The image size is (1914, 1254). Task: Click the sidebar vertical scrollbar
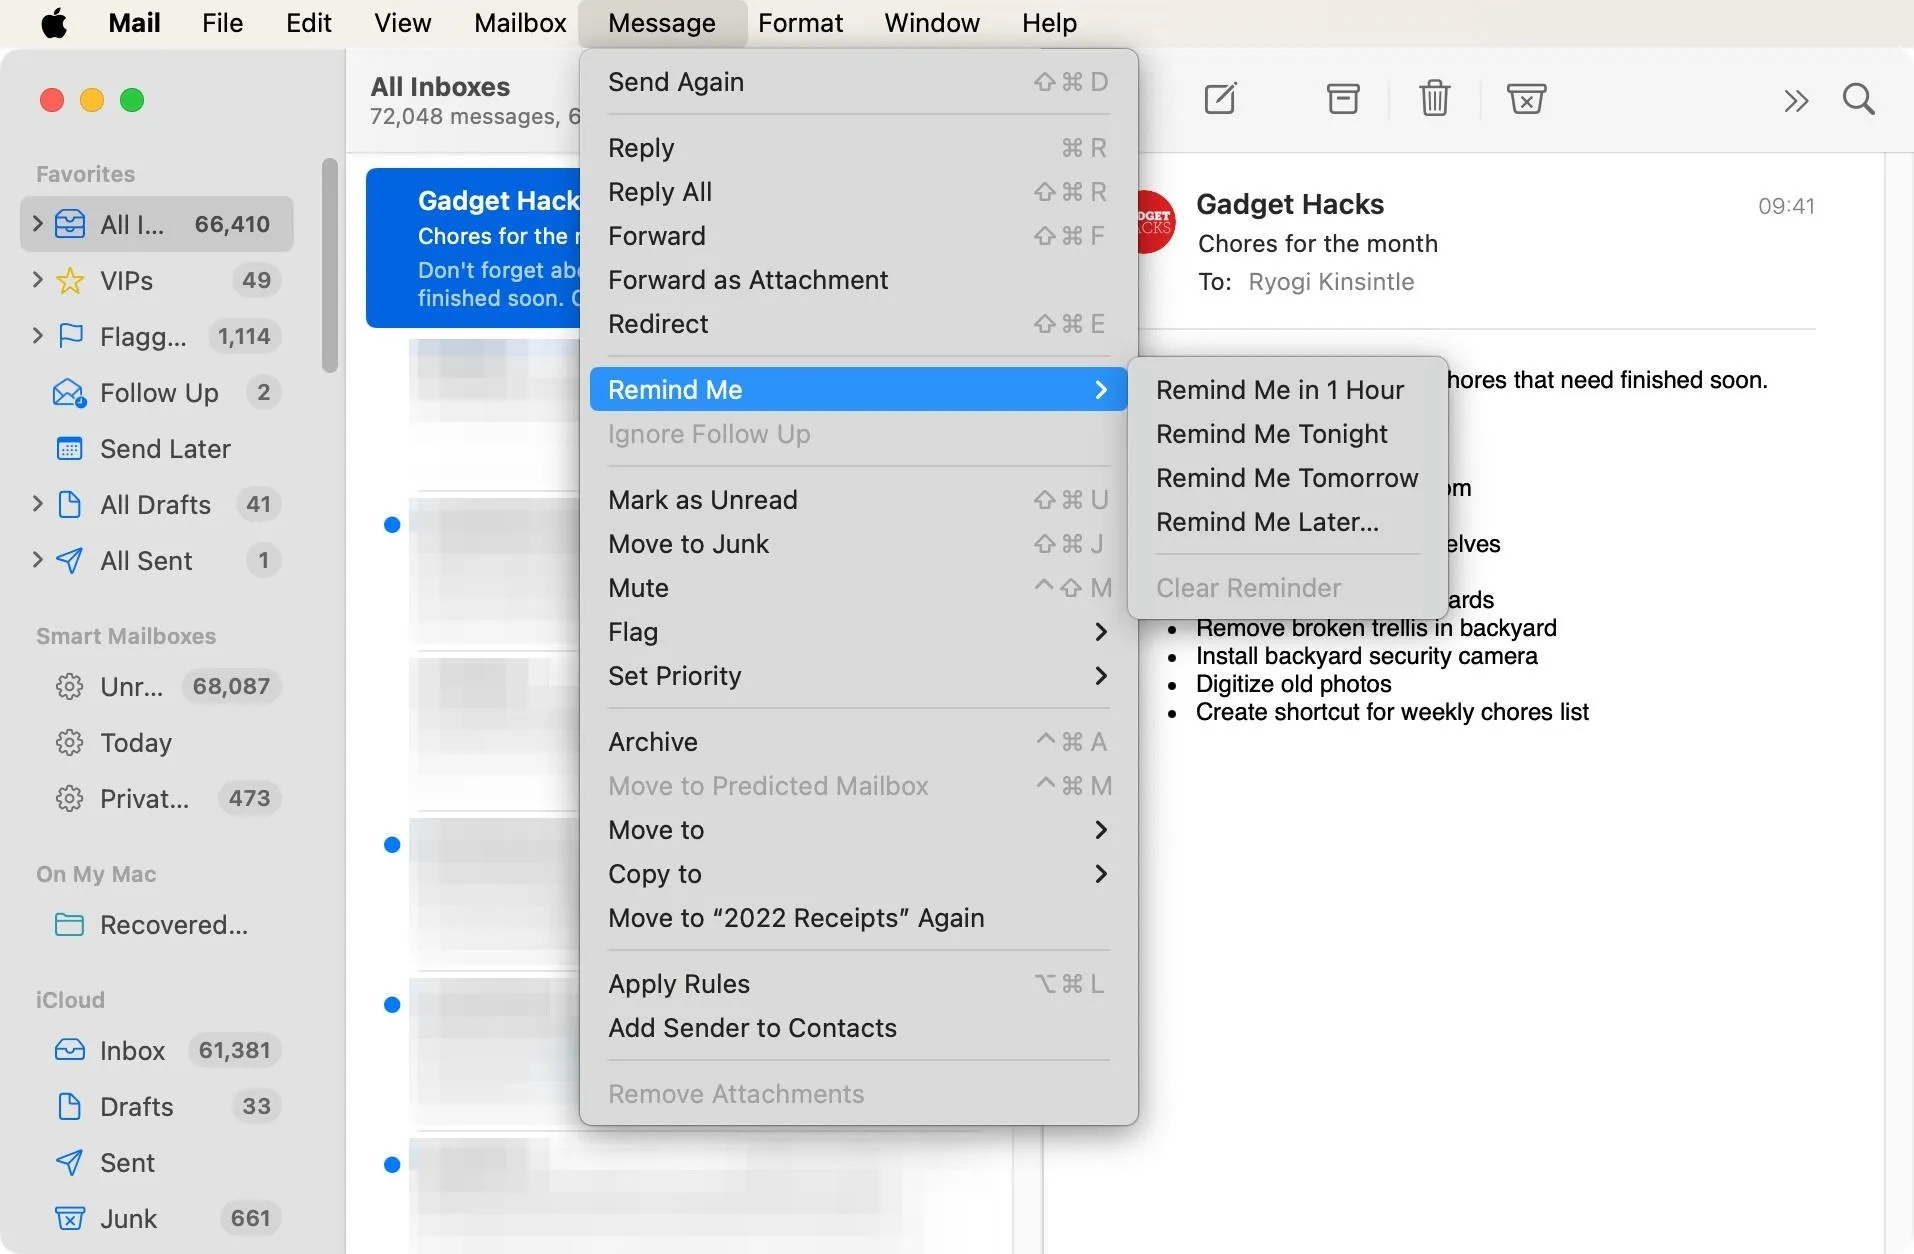point(329,265)
